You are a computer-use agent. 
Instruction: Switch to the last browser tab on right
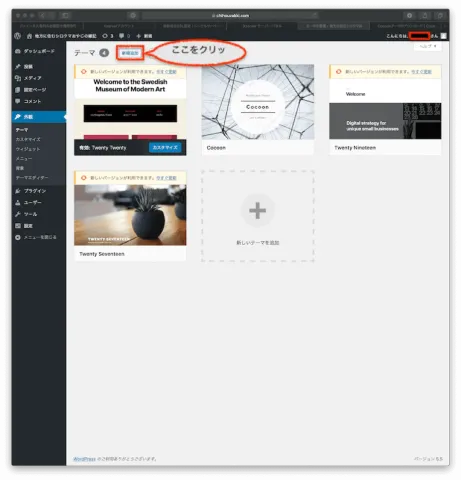[406, 26]
